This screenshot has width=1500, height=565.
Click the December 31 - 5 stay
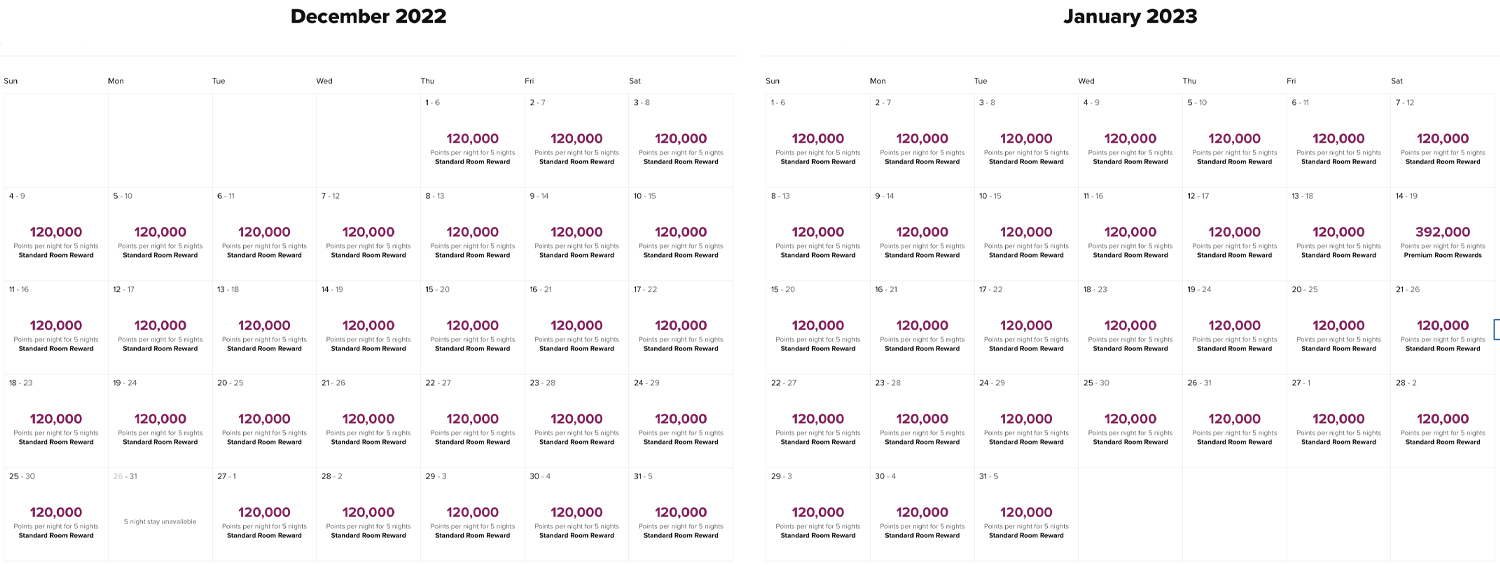point(680,514)
